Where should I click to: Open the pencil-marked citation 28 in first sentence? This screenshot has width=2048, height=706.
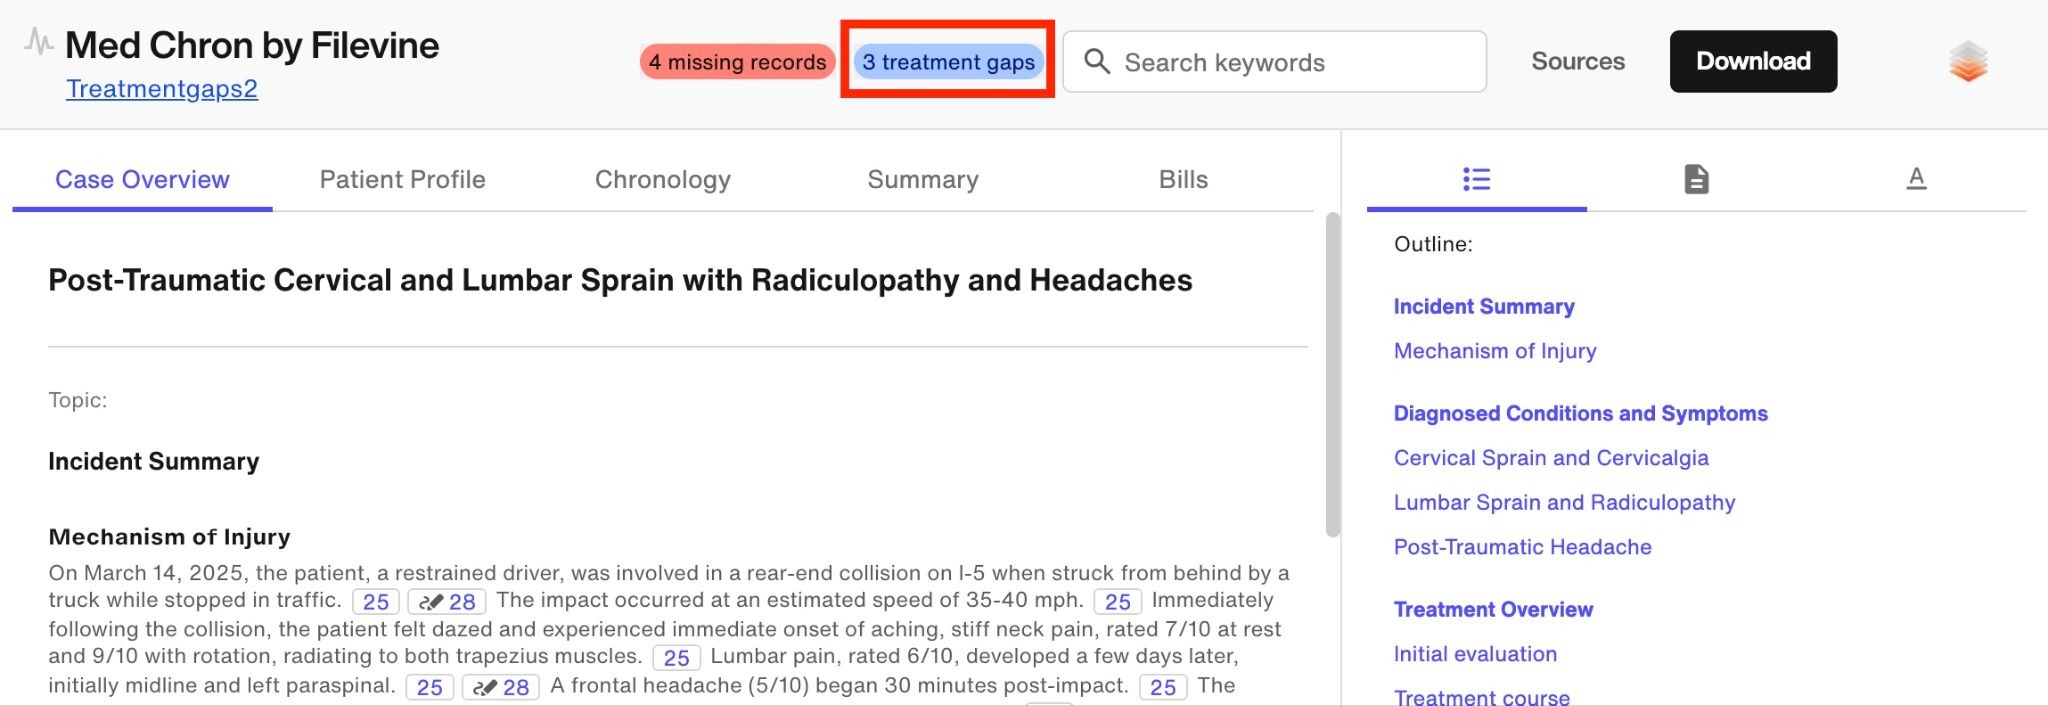pos(447,602)
